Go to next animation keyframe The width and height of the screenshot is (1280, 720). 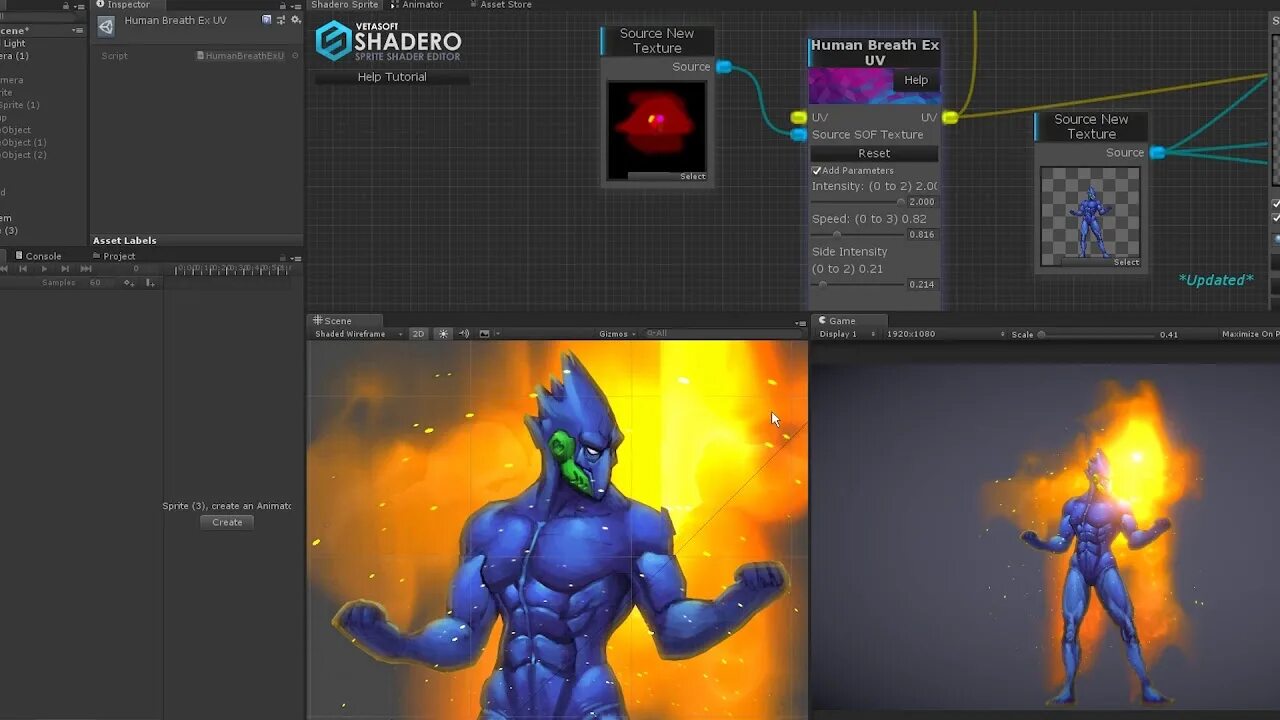tap(64, 269)
